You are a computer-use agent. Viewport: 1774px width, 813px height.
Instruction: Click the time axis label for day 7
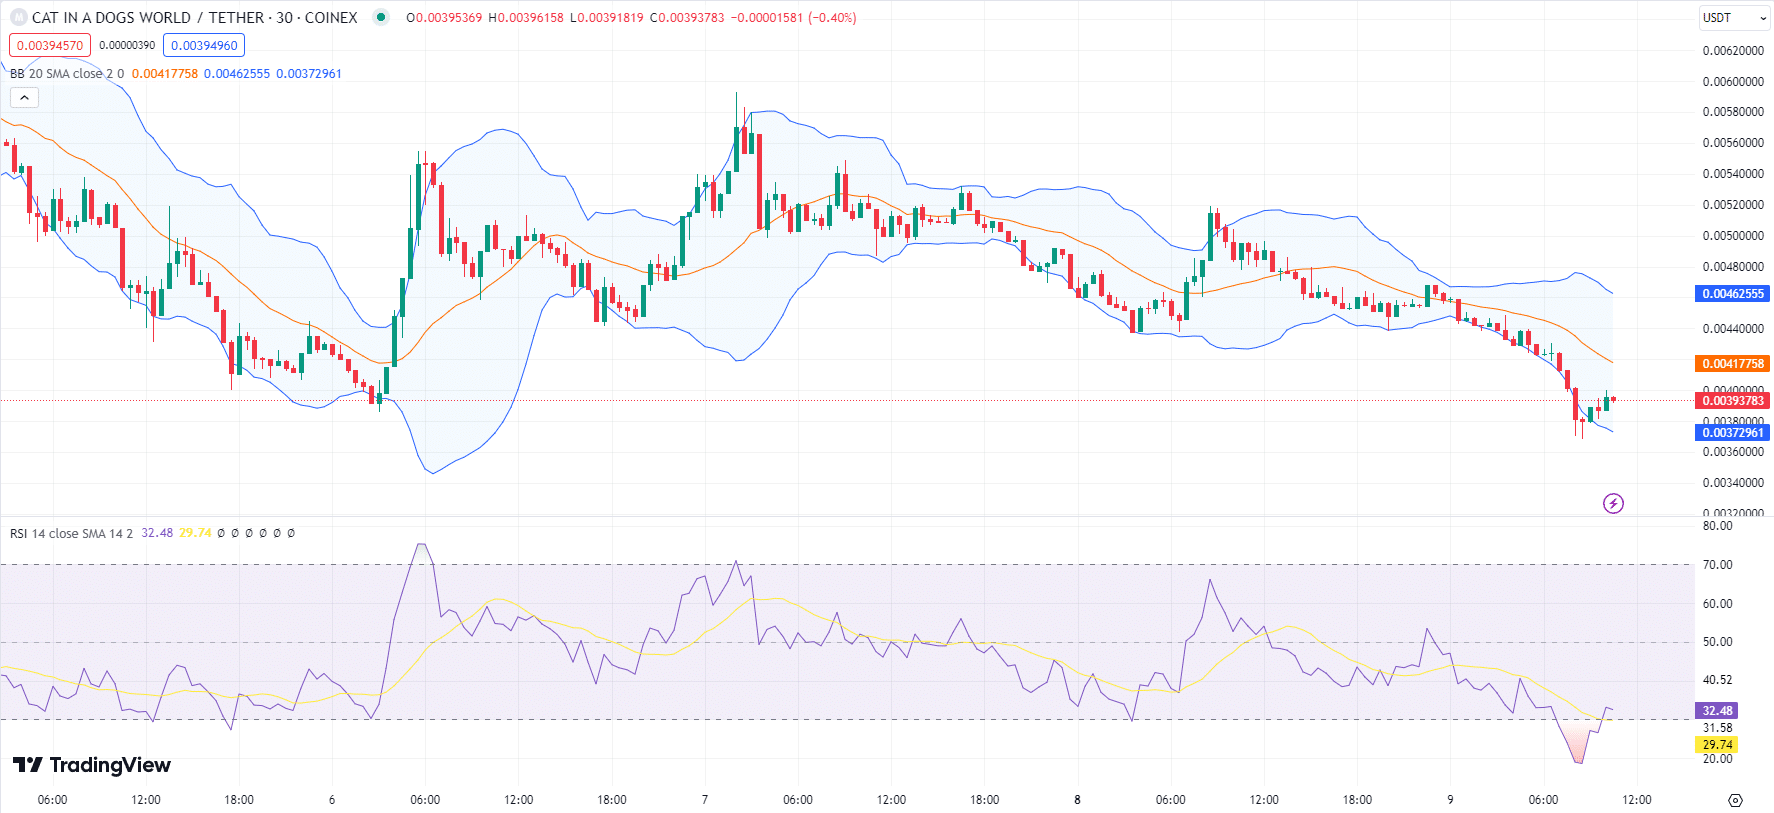705,800
